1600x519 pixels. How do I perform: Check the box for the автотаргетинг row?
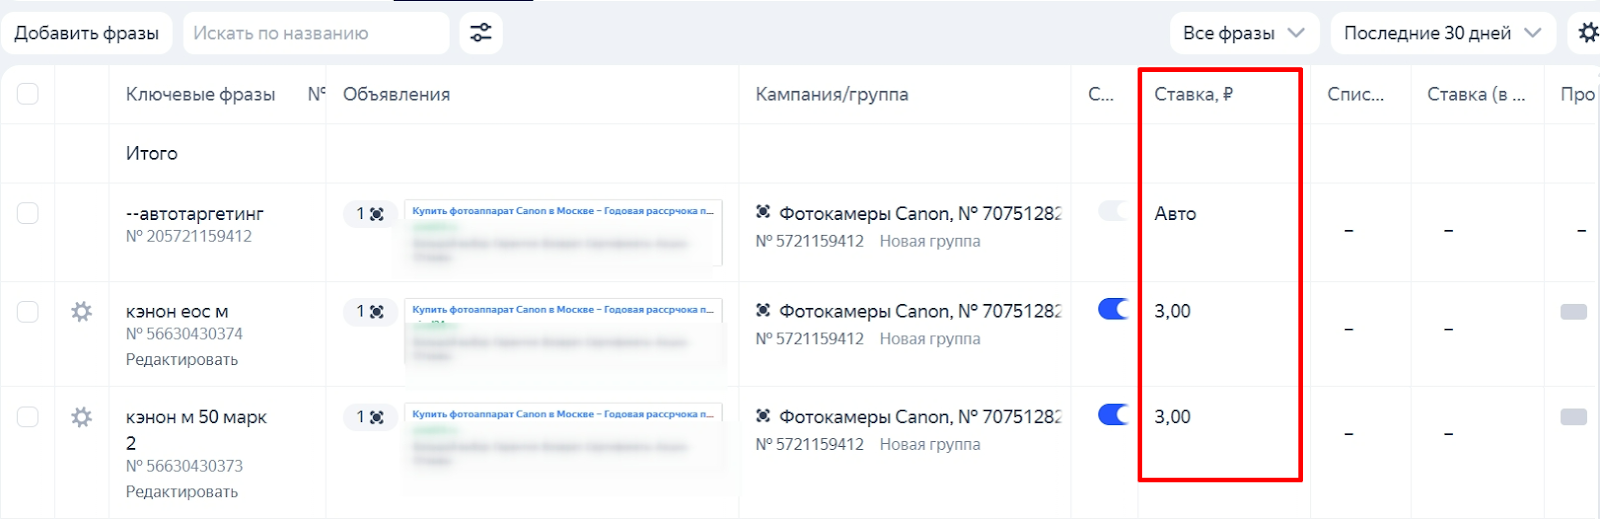pos(28,213)
